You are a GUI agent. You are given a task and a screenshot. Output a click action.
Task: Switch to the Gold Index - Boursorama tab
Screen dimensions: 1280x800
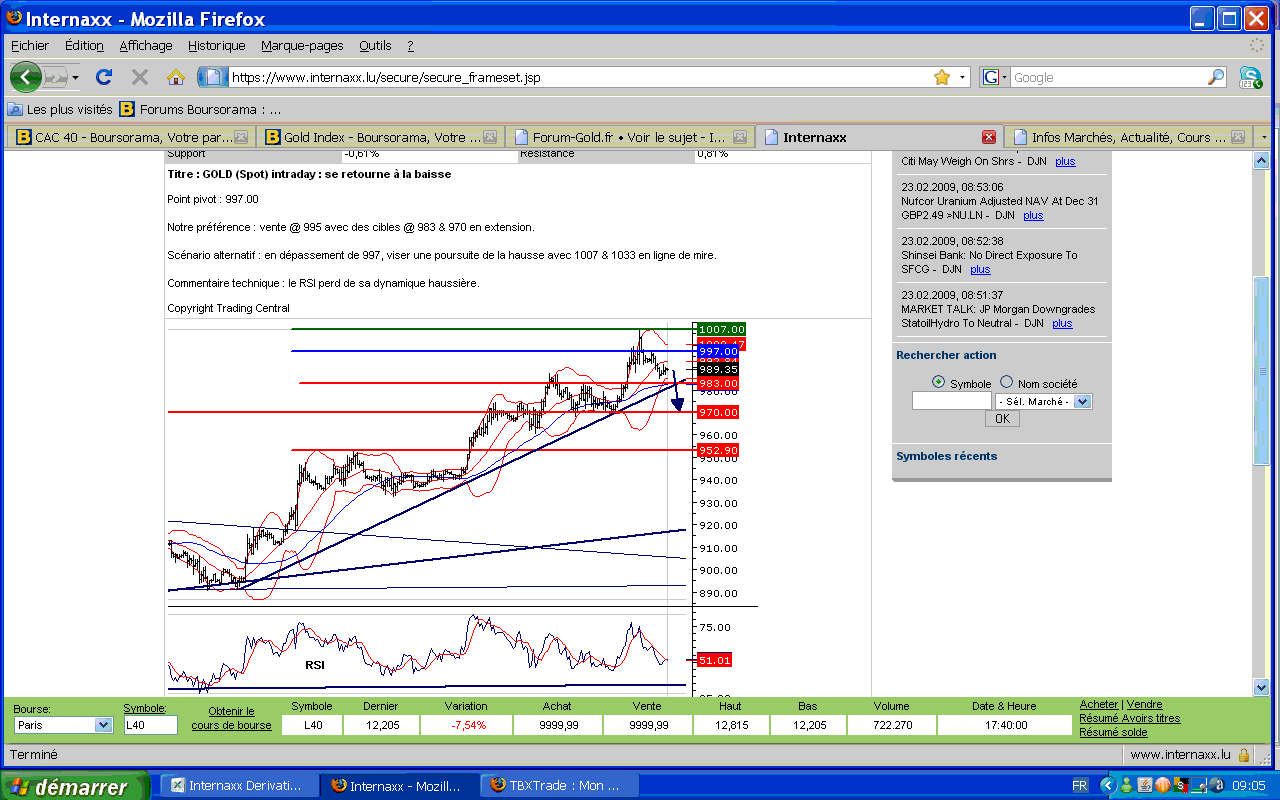click(x=380, y=137)
